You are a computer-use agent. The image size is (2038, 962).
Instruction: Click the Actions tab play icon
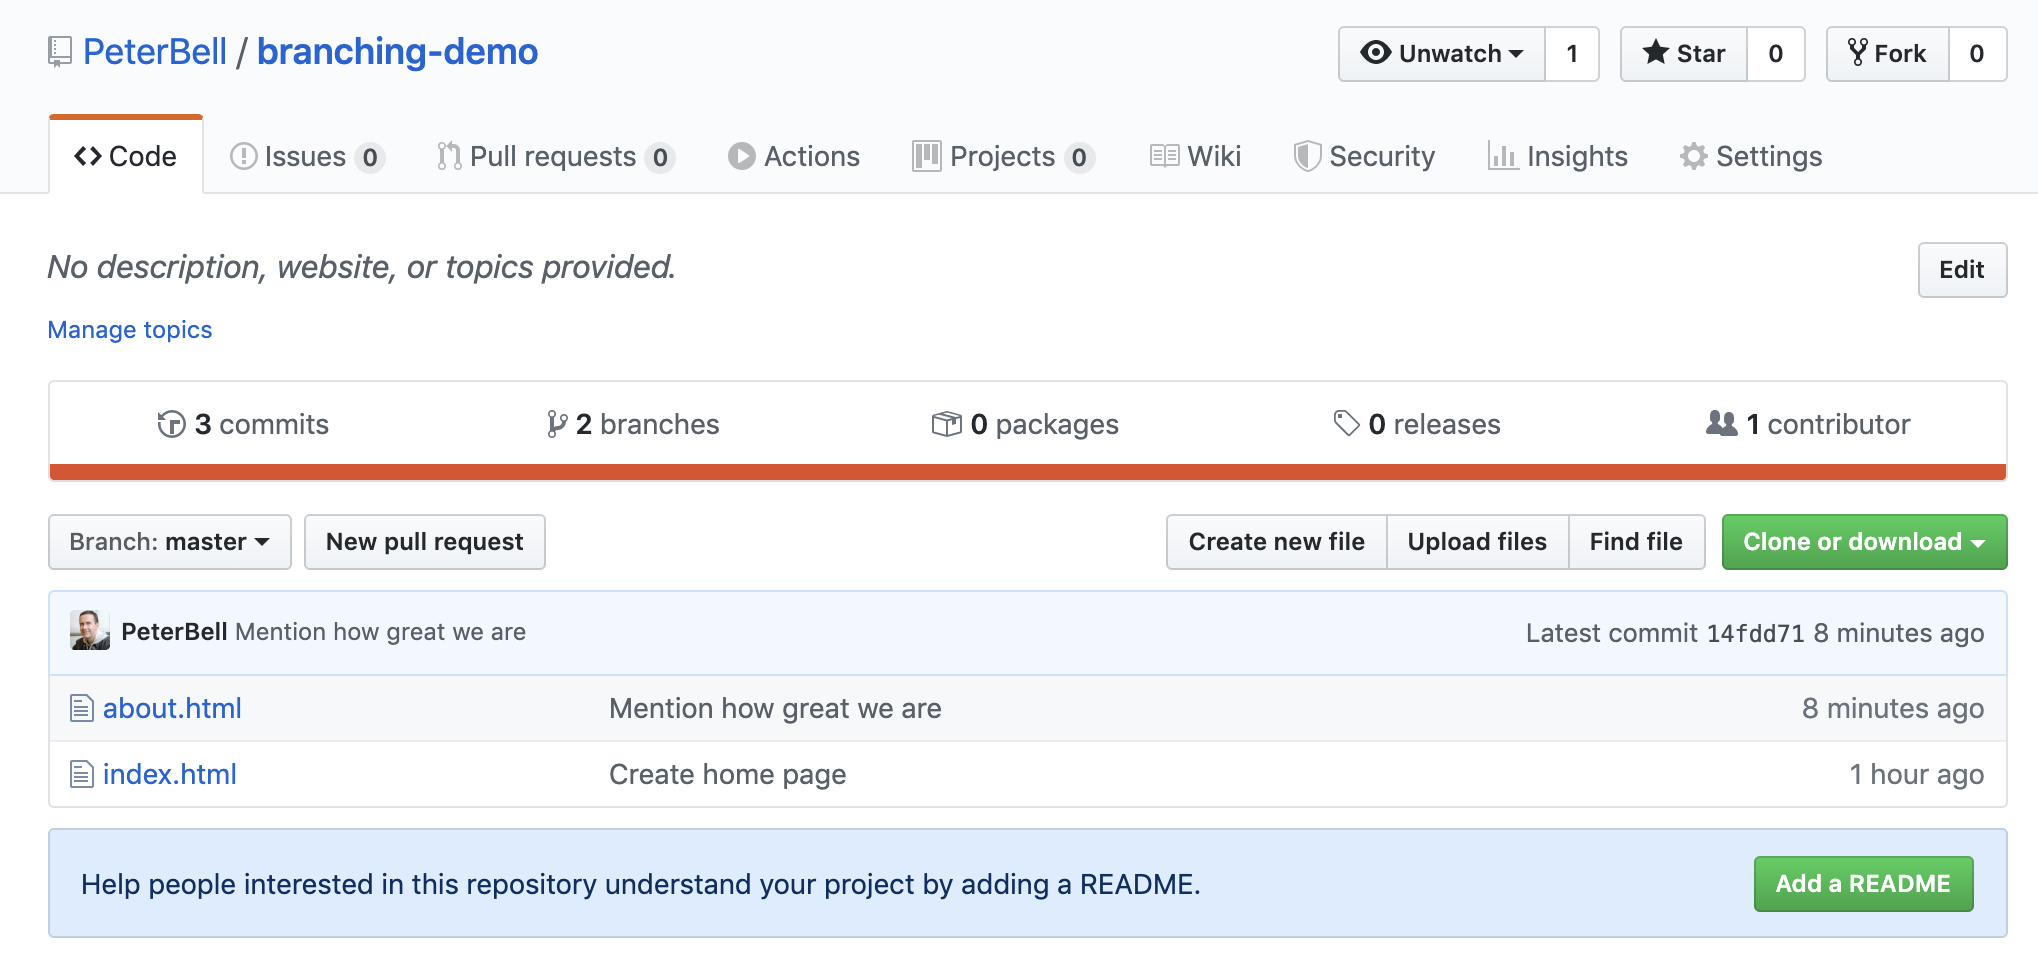click(x=741, y=156)
